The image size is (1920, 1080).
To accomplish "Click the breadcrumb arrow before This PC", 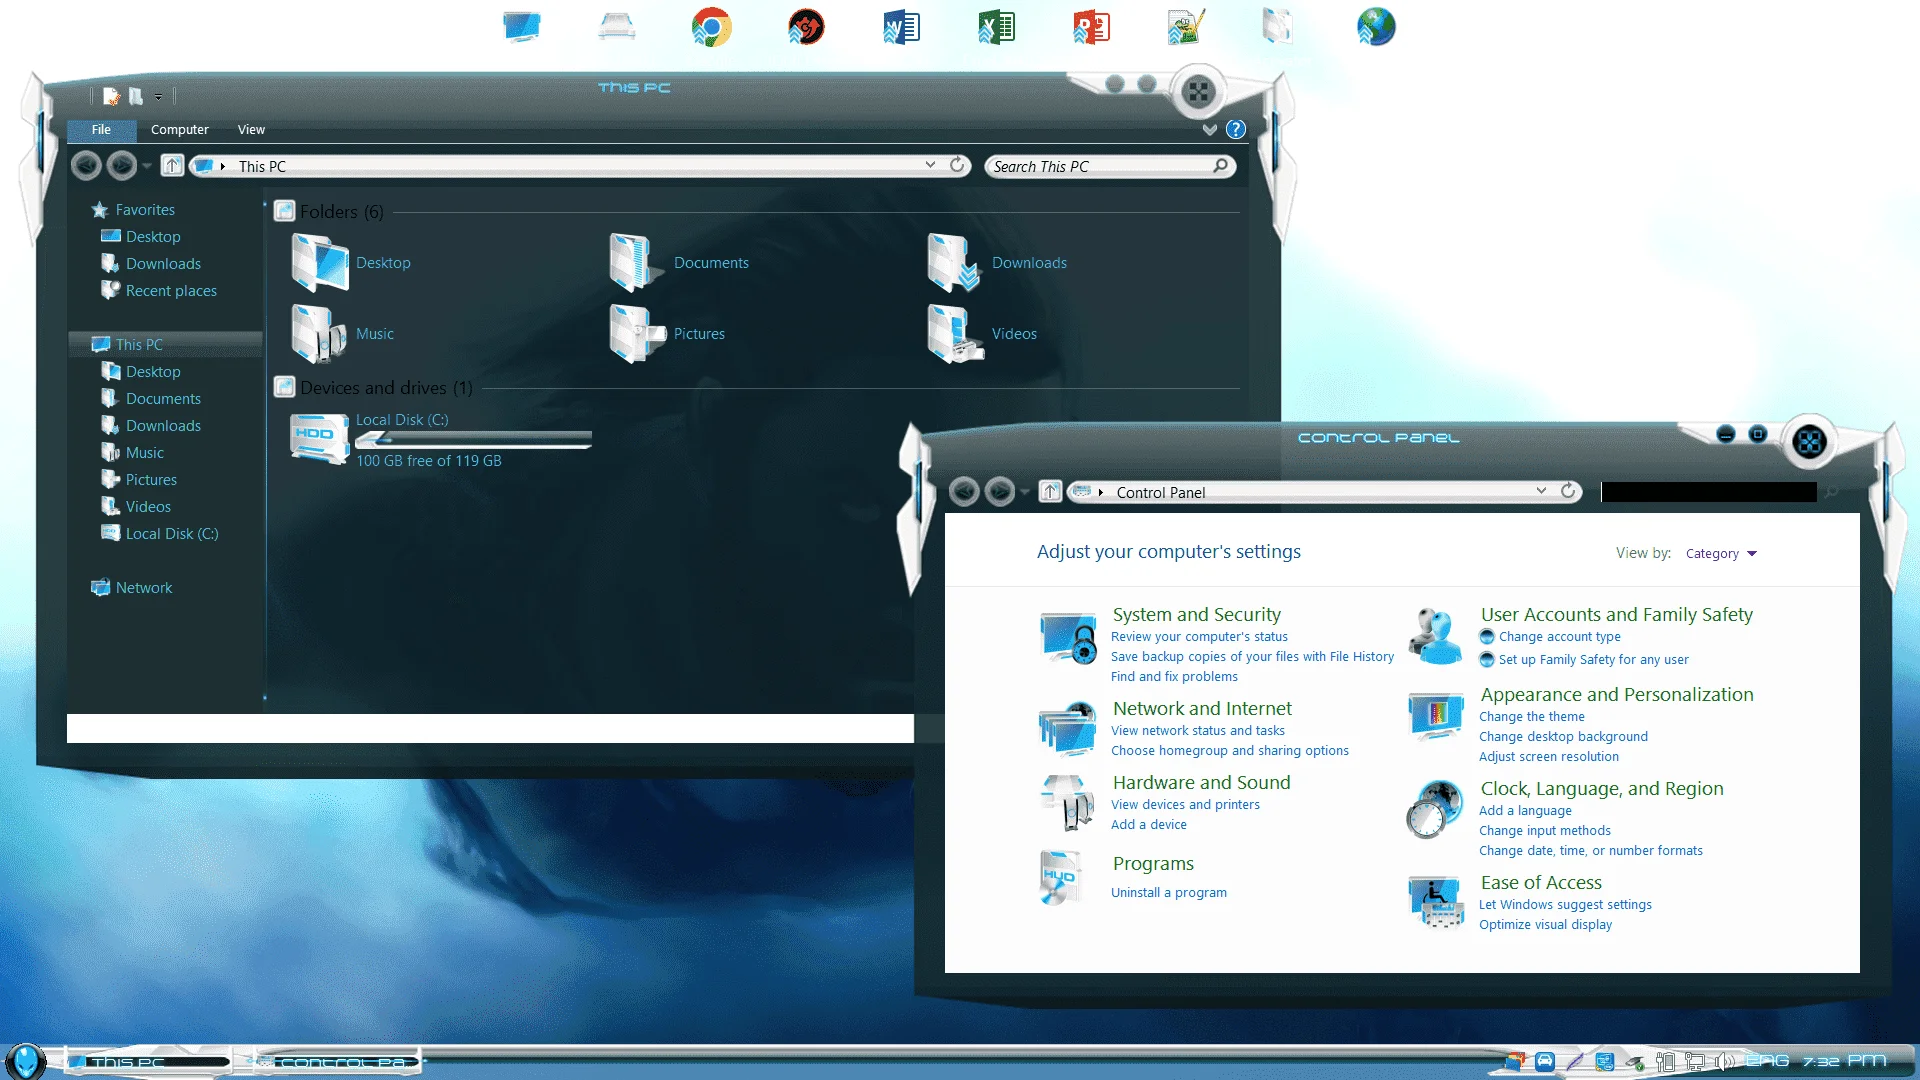I will click(222, 167).
